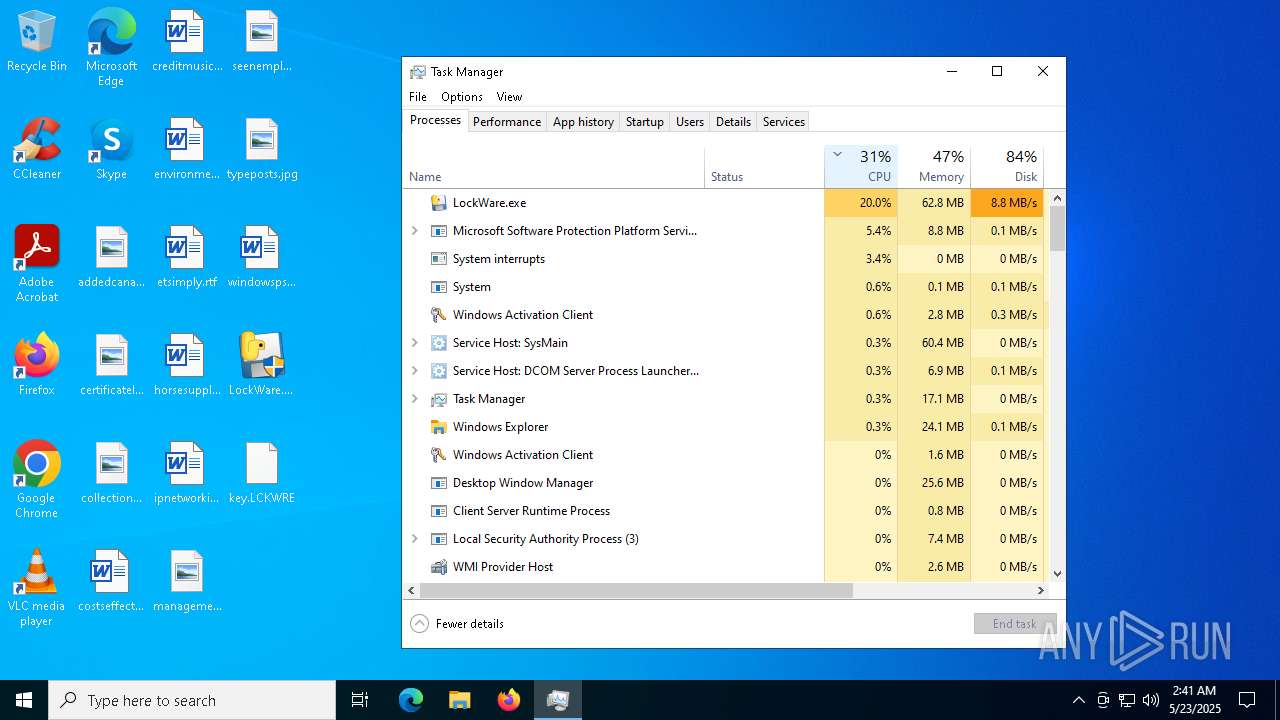Select the VLC media player desktop shortcut
The image size is (1280, 720).
37,588
